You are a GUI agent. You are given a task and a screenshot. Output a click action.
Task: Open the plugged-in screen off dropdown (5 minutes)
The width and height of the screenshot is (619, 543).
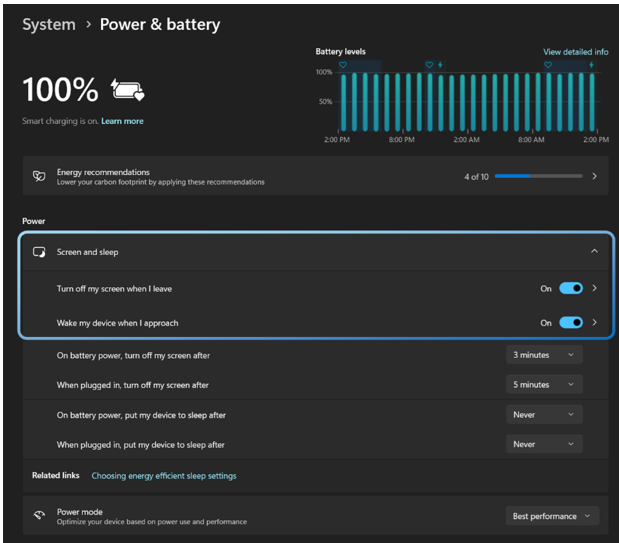(x=544, y=385)
